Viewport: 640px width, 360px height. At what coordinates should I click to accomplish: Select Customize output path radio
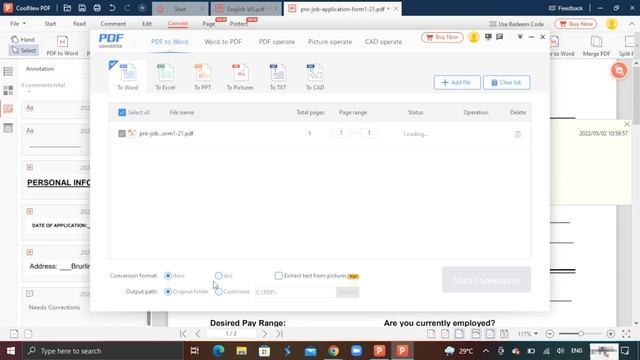tap(219, 292)
